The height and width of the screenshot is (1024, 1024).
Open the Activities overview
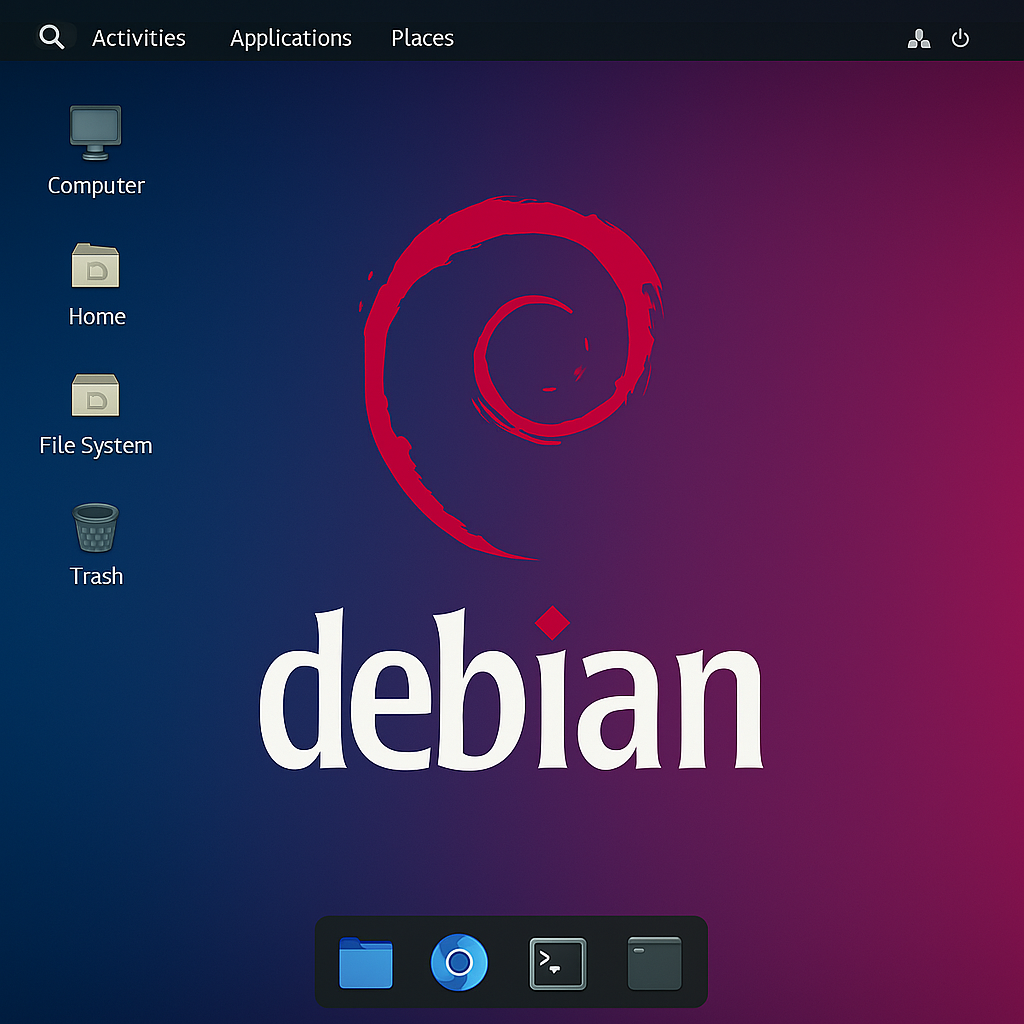pyautogui.click(x=138, y=38)
